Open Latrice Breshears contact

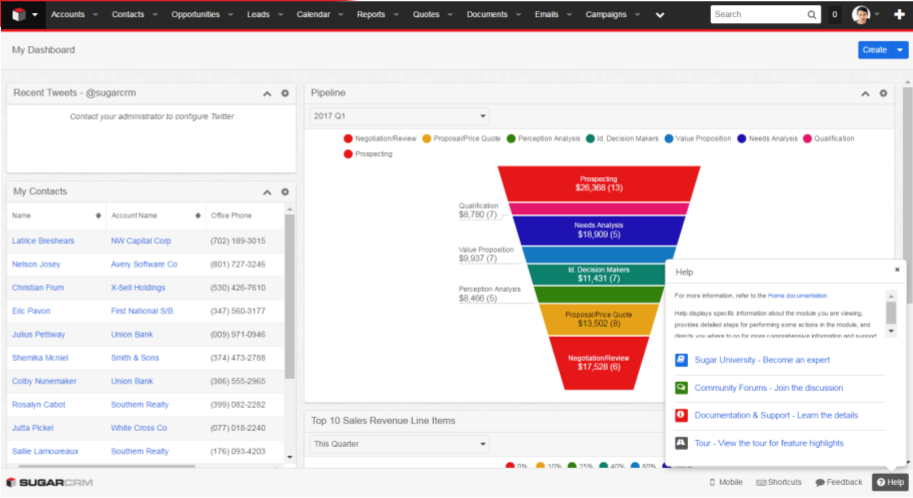tap(43, 241)
